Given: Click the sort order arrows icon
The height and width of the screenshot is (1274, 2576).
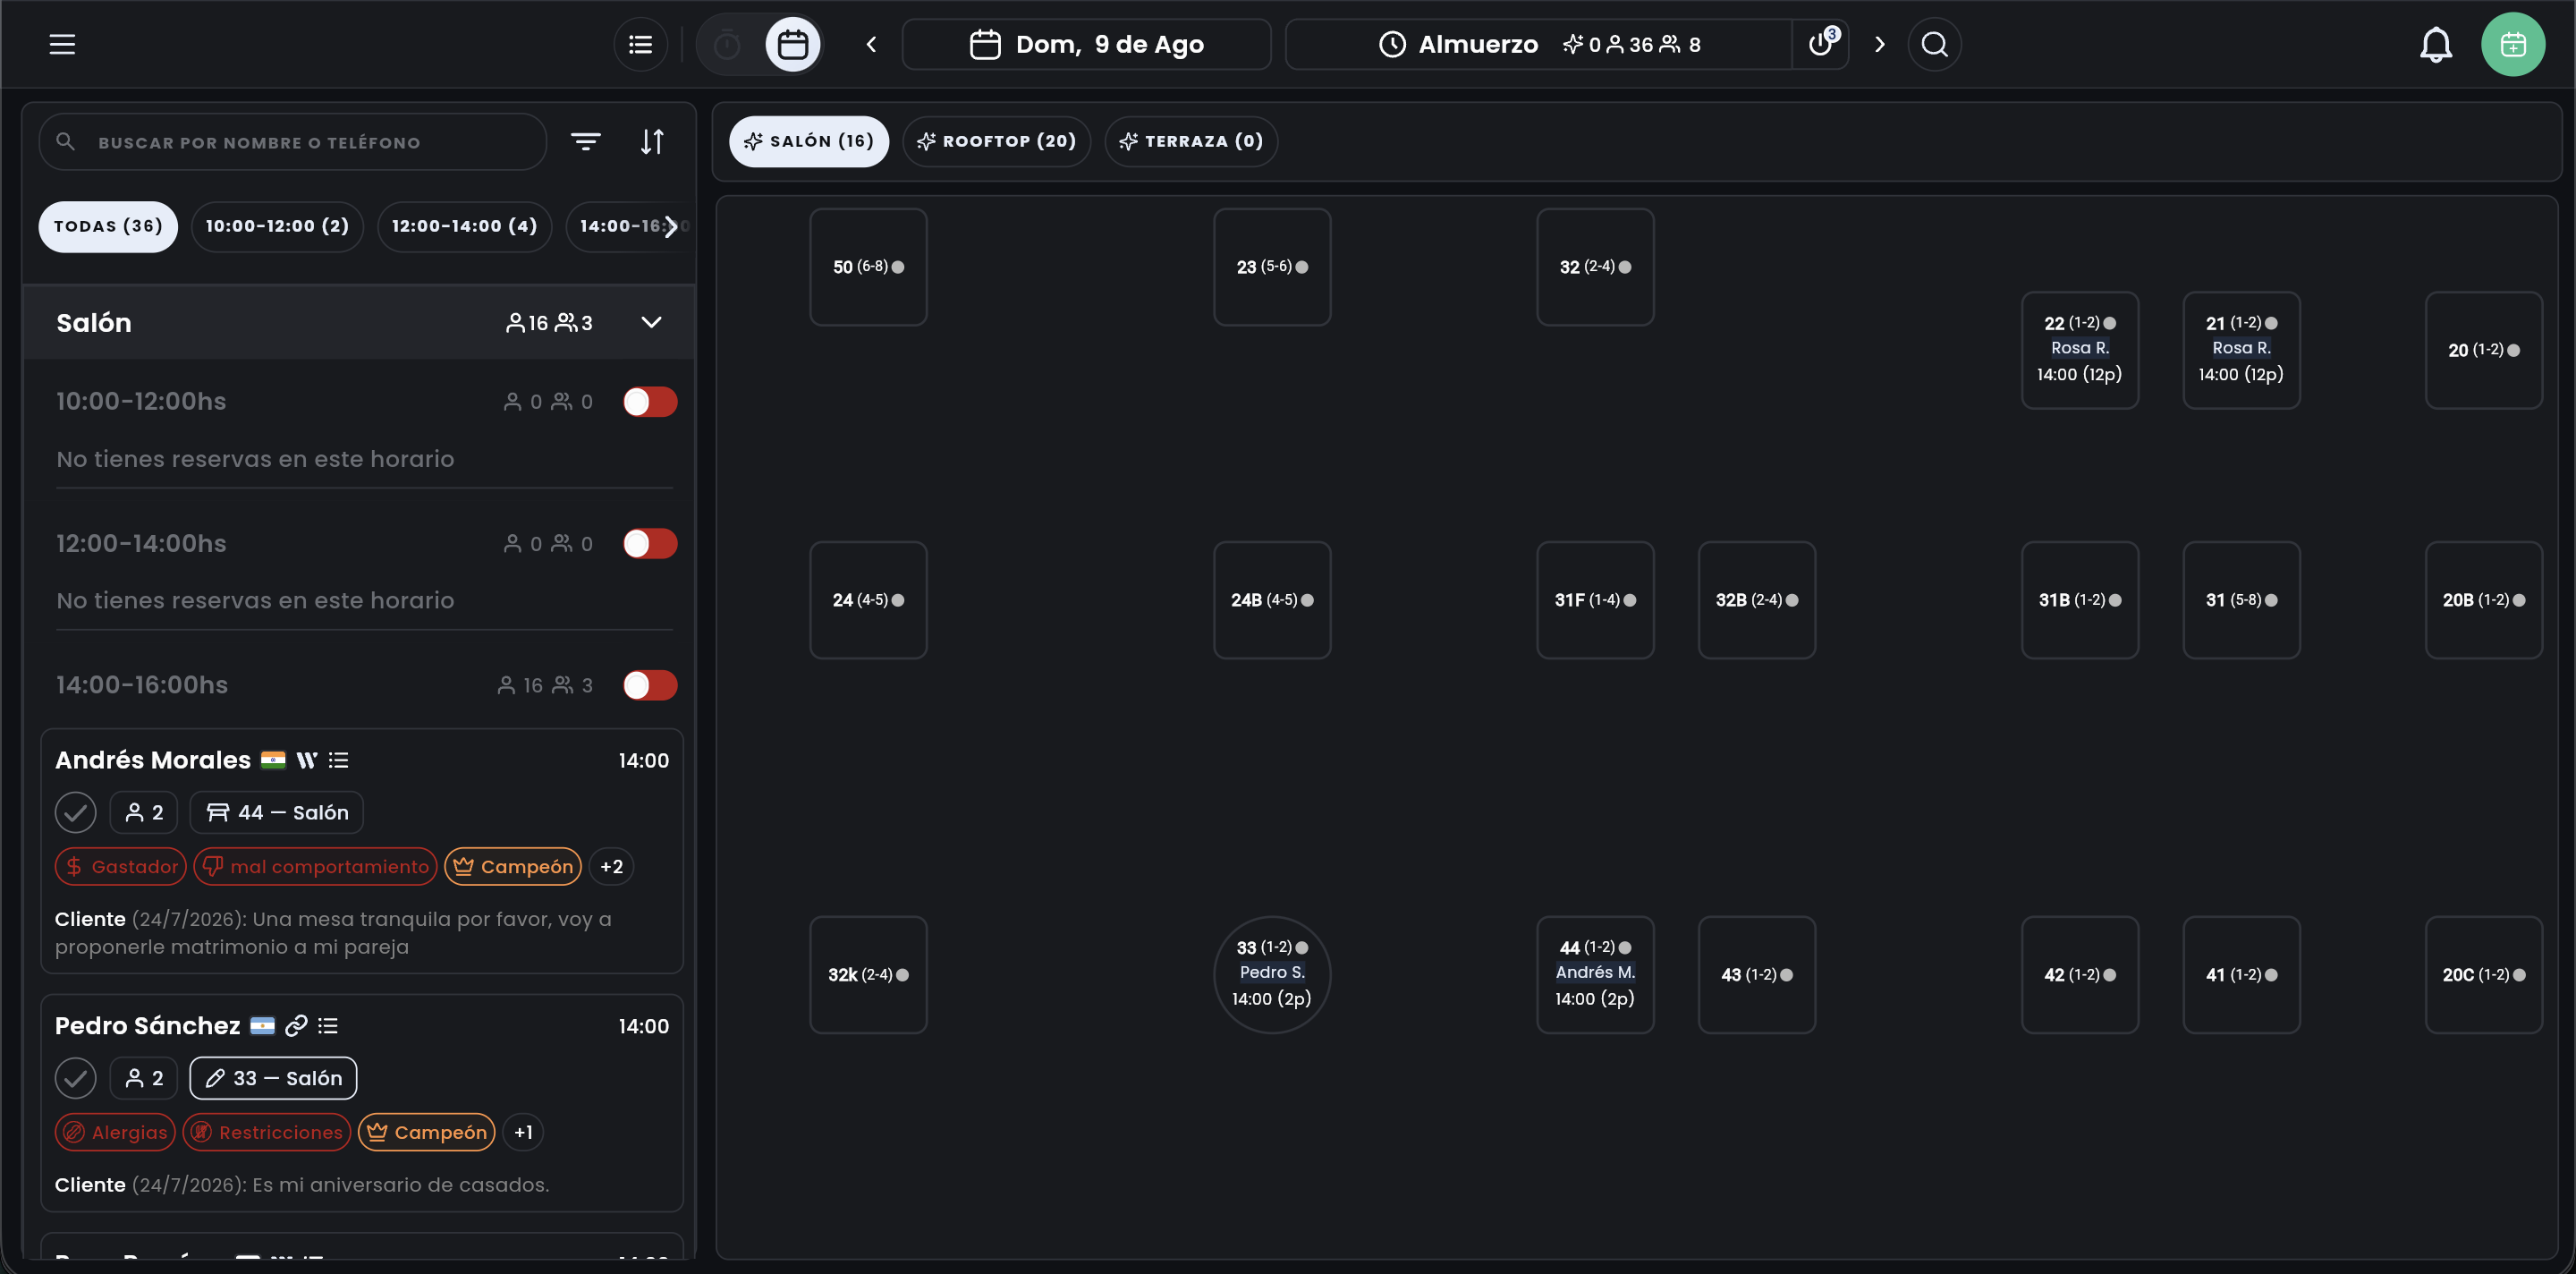Looking at the screenshot, I should point(652,142).
